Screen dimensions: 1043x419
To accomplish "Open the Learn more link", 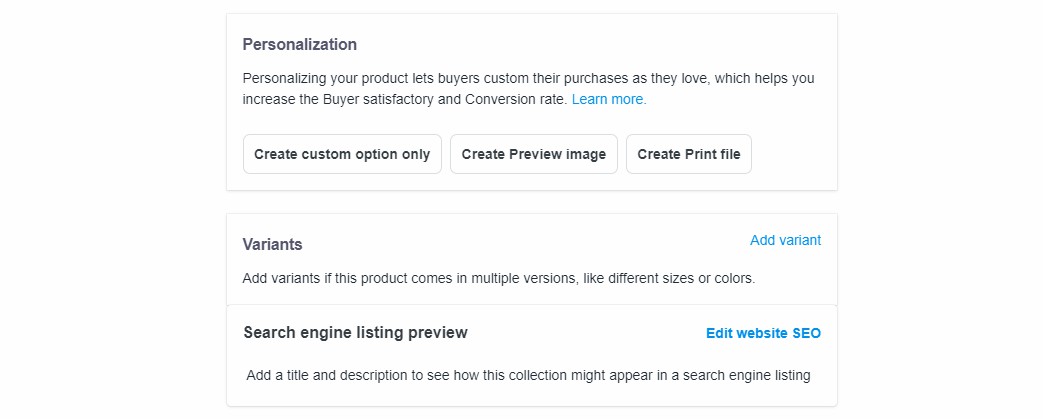I will point(609,99).
